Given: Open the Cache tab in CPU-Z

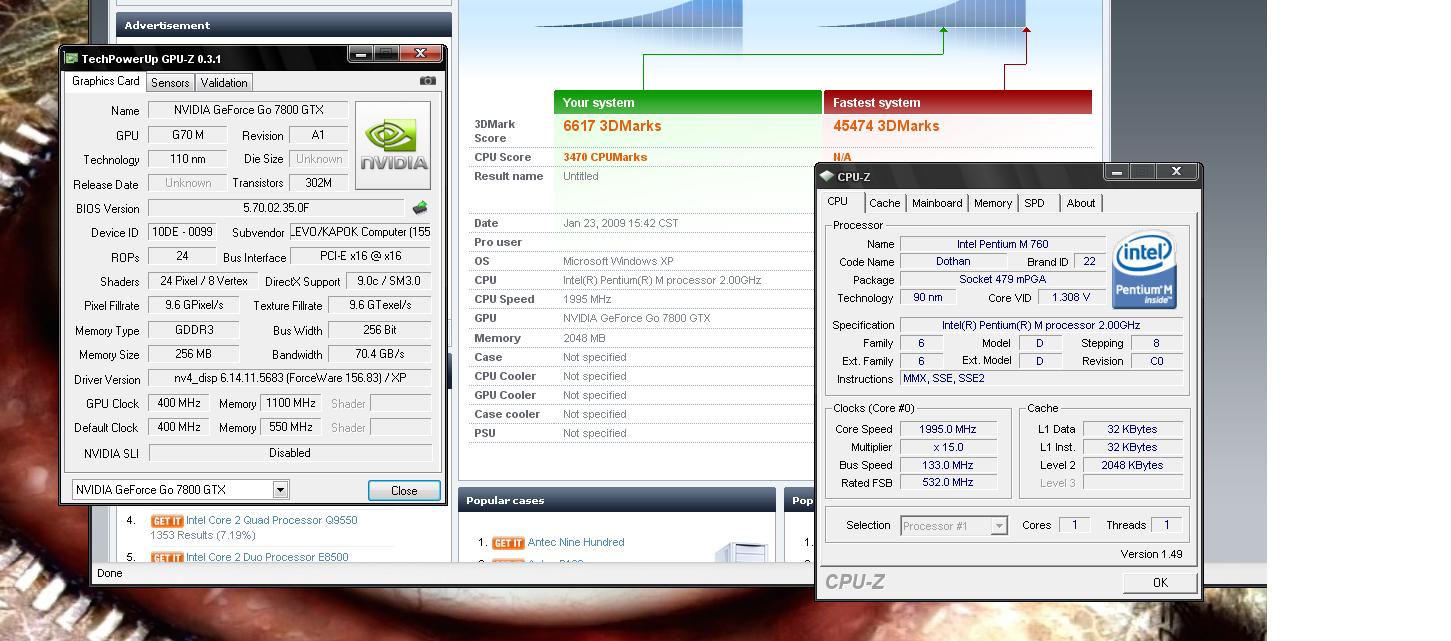Looking at the screenshot, I should coord(884,203).
